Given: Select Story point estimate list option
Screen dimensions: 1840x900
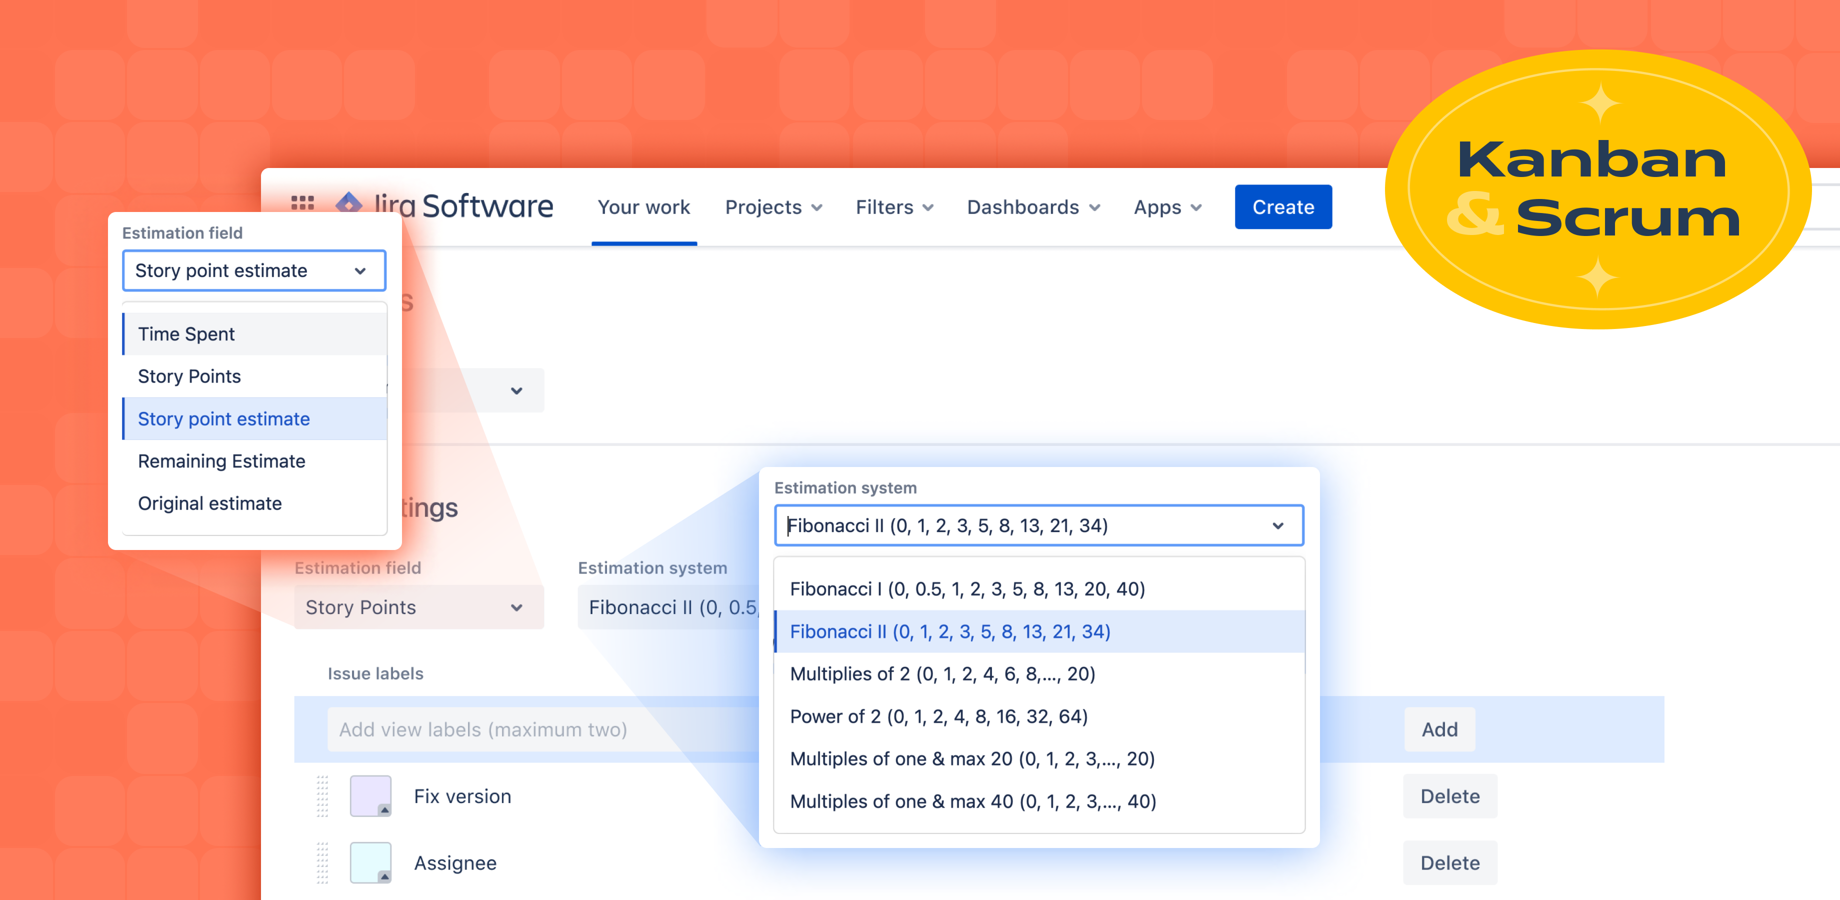Looking at the screenshot, I should point(254,419).
